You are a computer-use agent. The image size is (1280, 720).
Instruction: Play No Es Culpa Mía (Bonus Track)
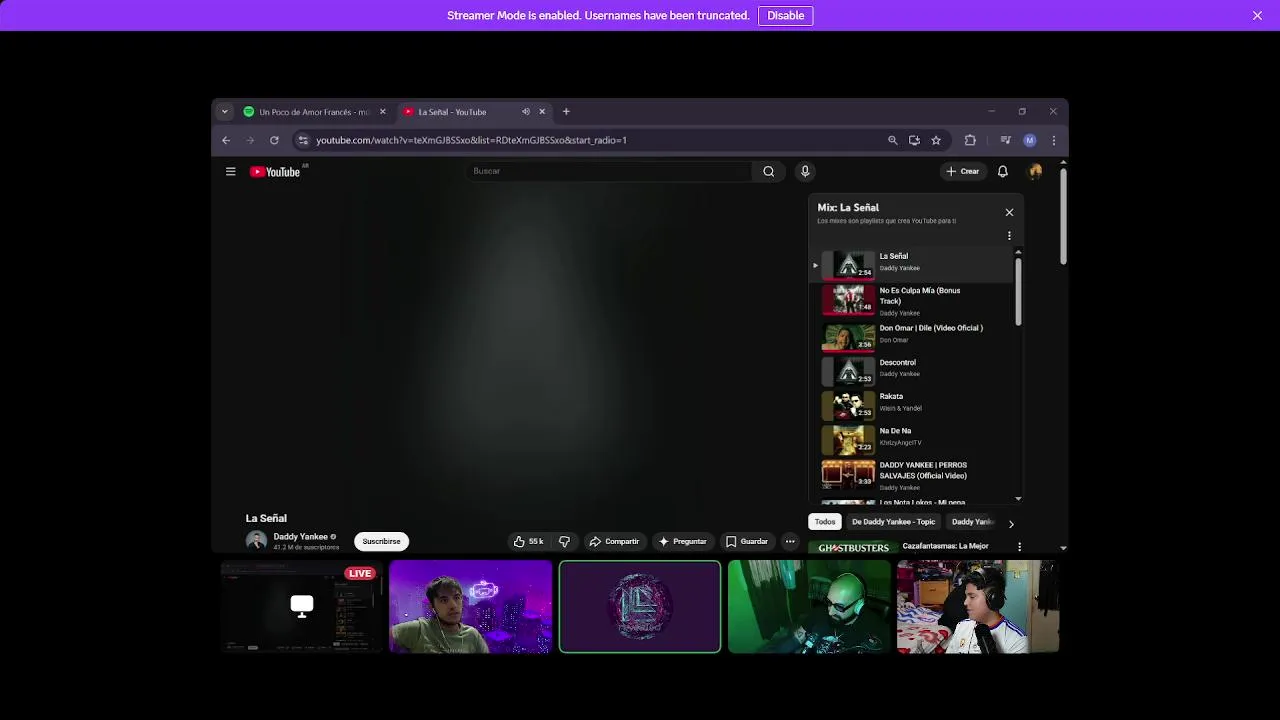912,300
